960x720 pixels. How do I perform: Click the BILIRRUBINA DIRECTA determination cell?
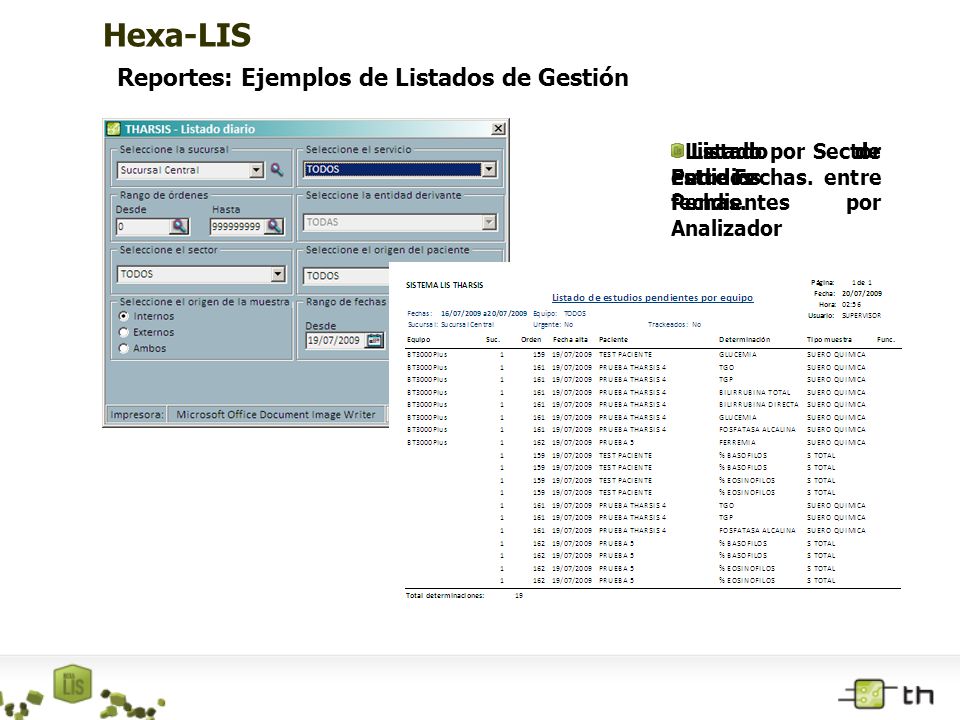(759, 405)
